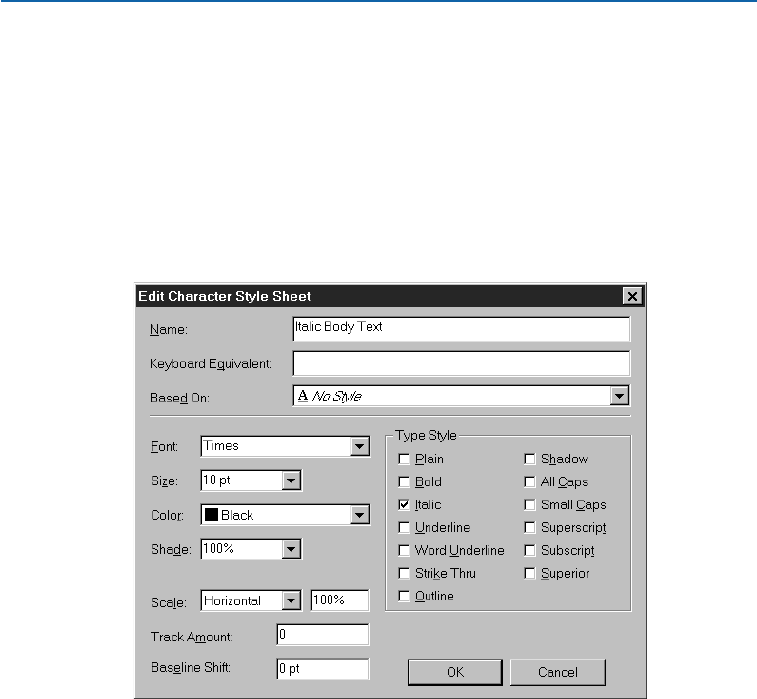Enable the Outline checkbox
The height and width of the screenshot is (699, 757).
click(404, 596)
